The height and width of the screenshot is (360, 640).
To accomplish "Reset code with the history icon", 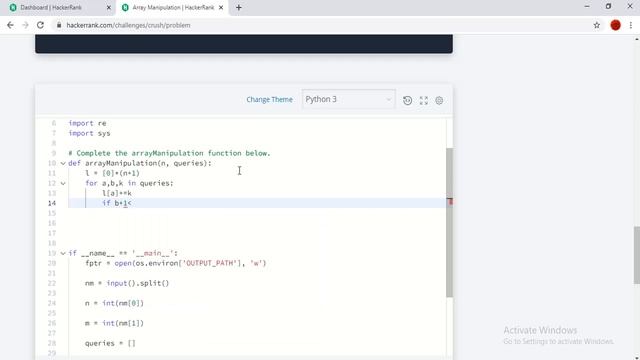I will (407, 100).
